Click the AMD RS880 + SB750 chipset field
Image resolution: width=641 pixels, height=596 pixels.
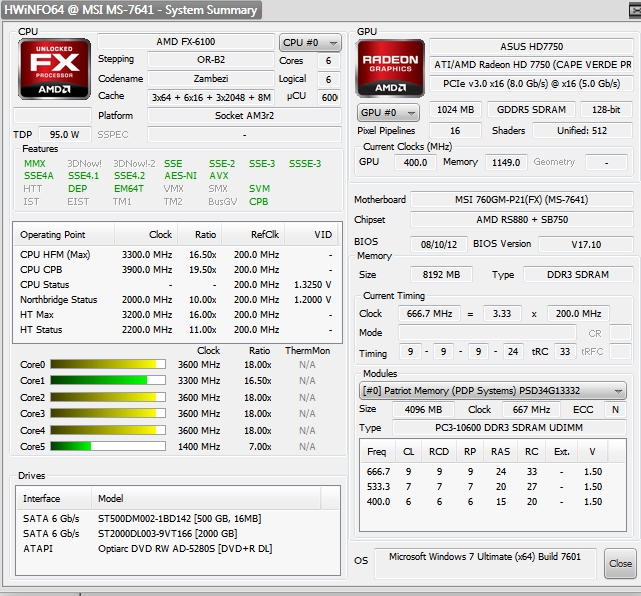(x=522, y=220)
